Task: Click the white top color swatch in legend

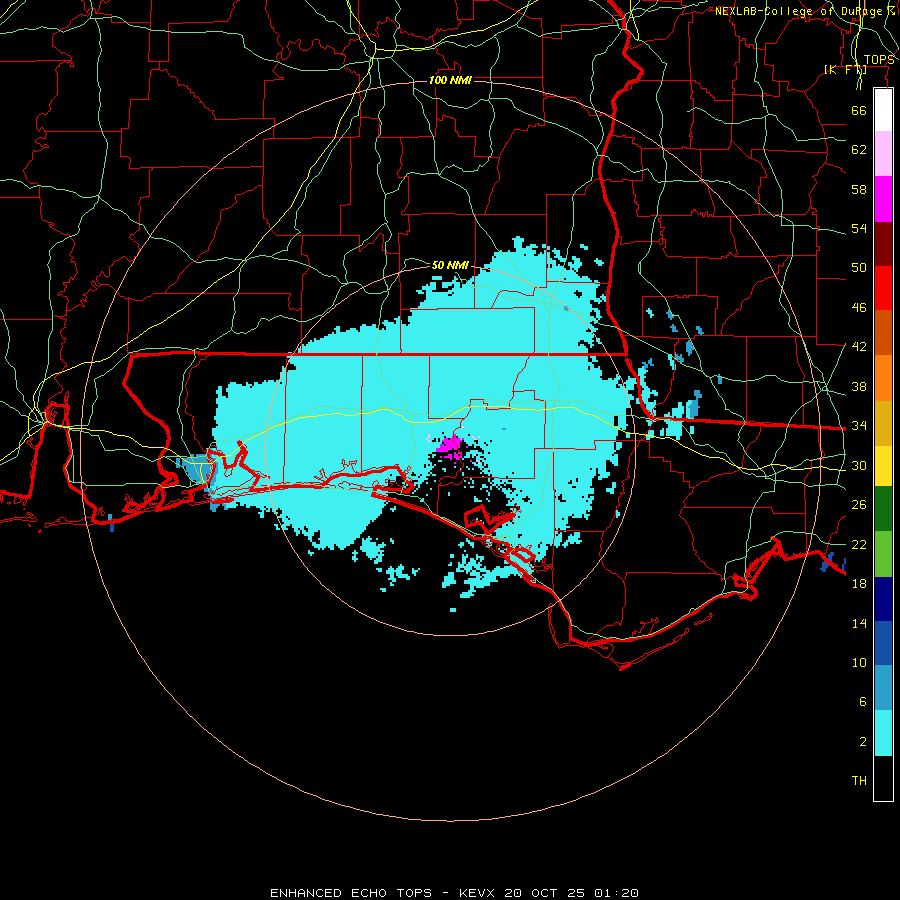Action: click(883, 110)
